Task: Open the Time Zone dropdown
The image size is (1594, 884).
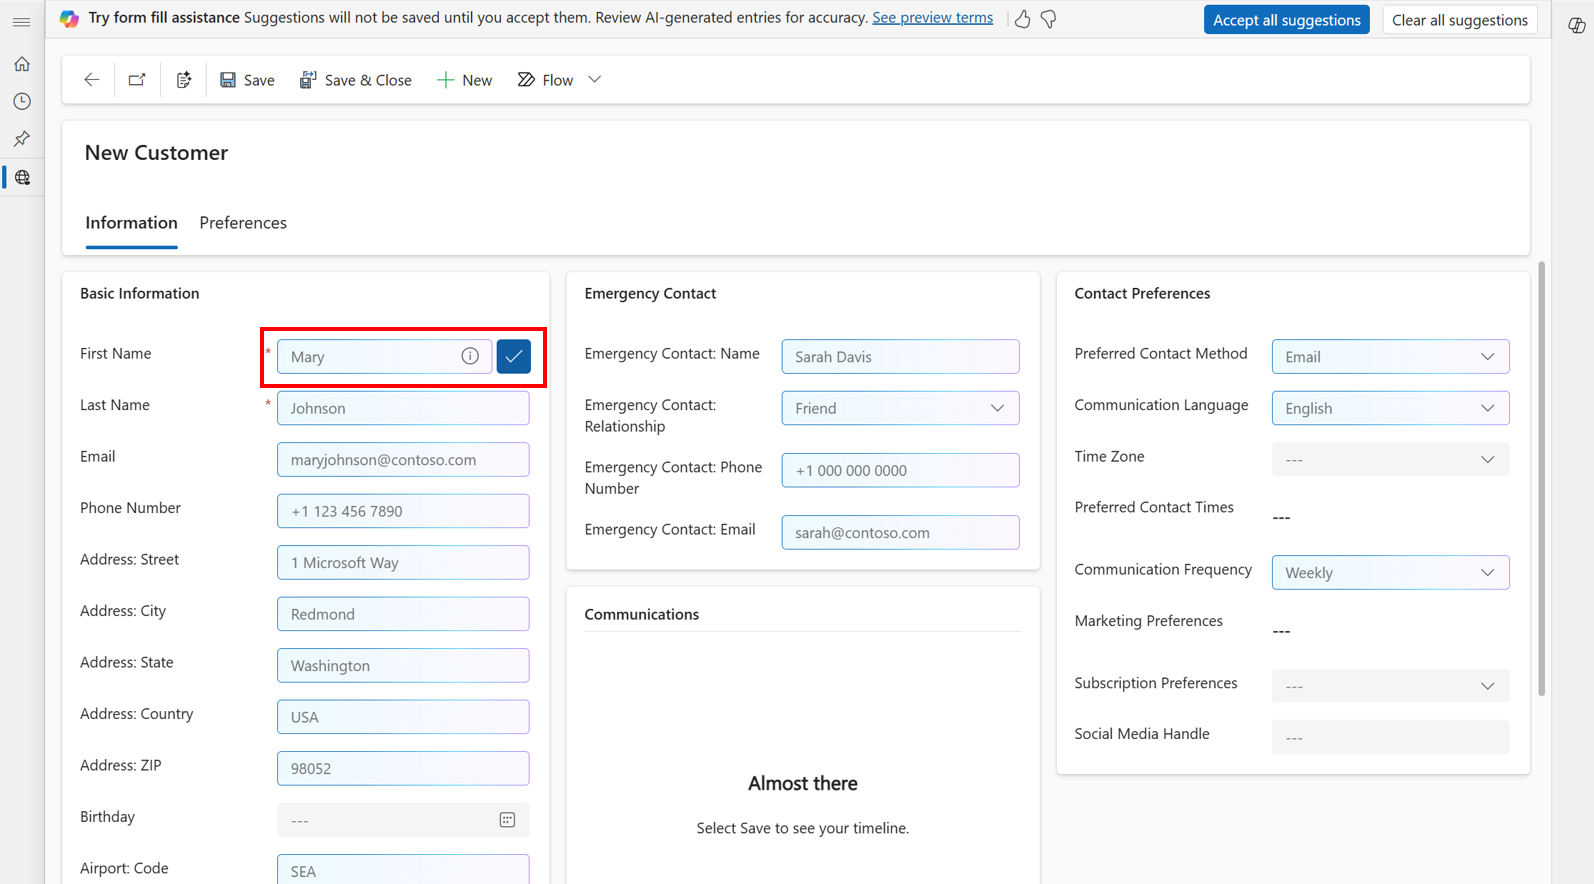Action: (x=1390, y=460)
